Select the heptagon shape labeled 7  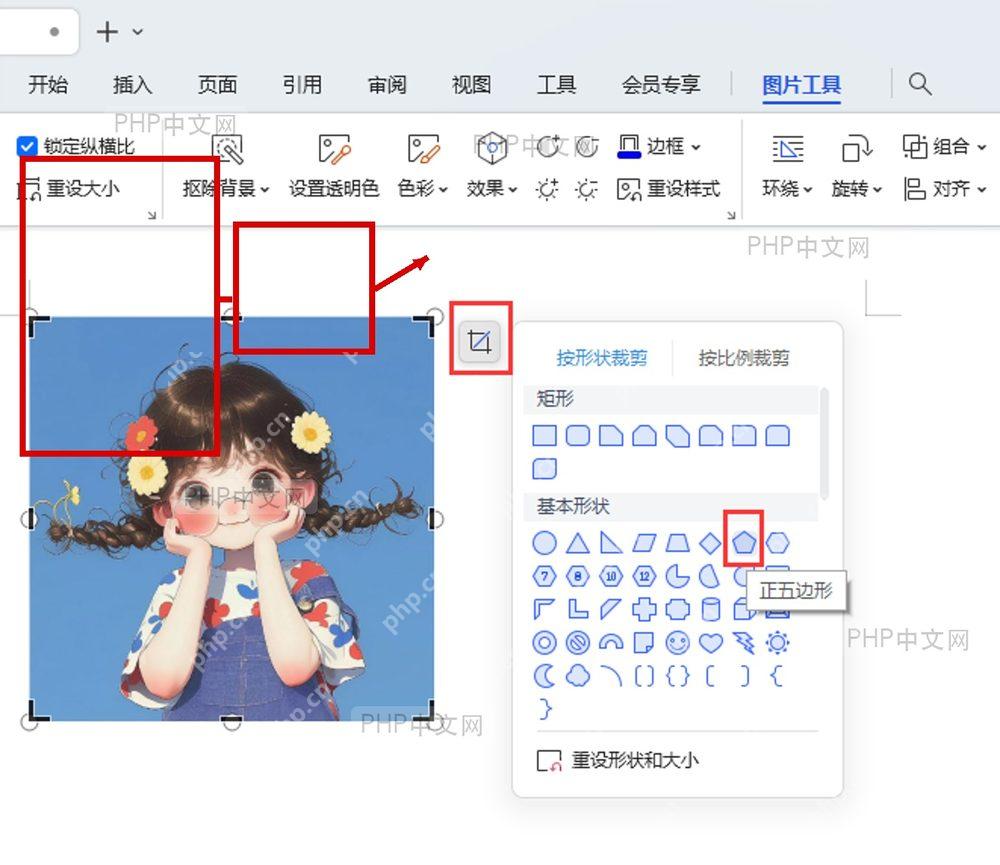pos(544,576)
